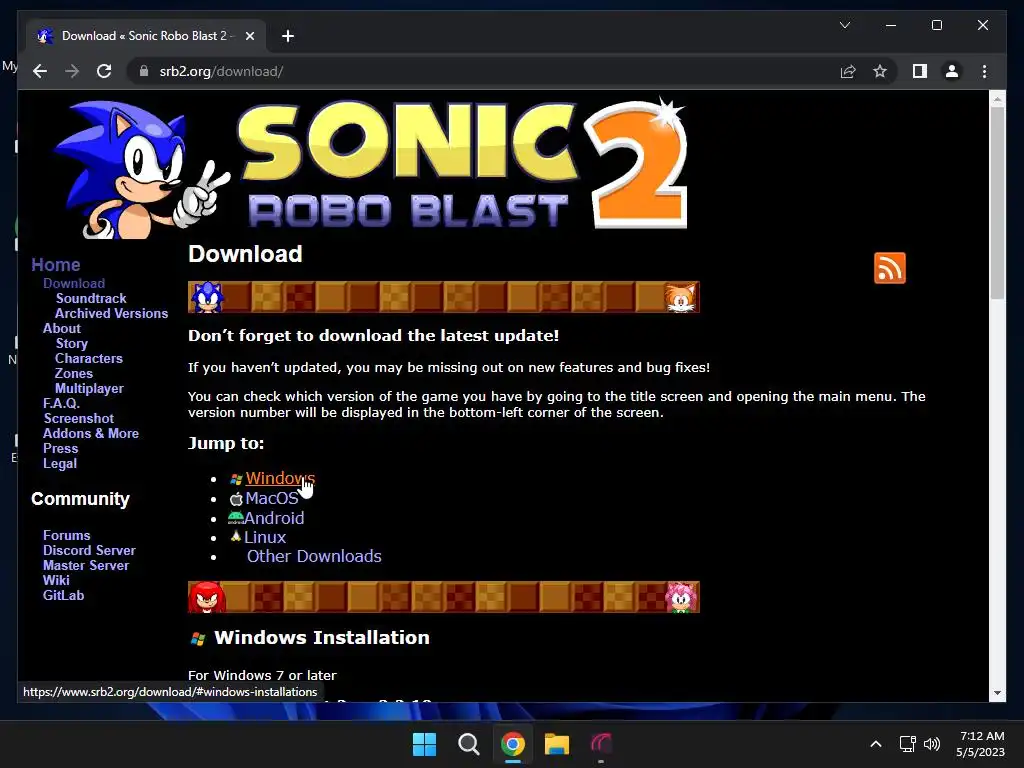1024x768 pixels.
Task: Open the tab search chevron
Action: coord(844,25)
